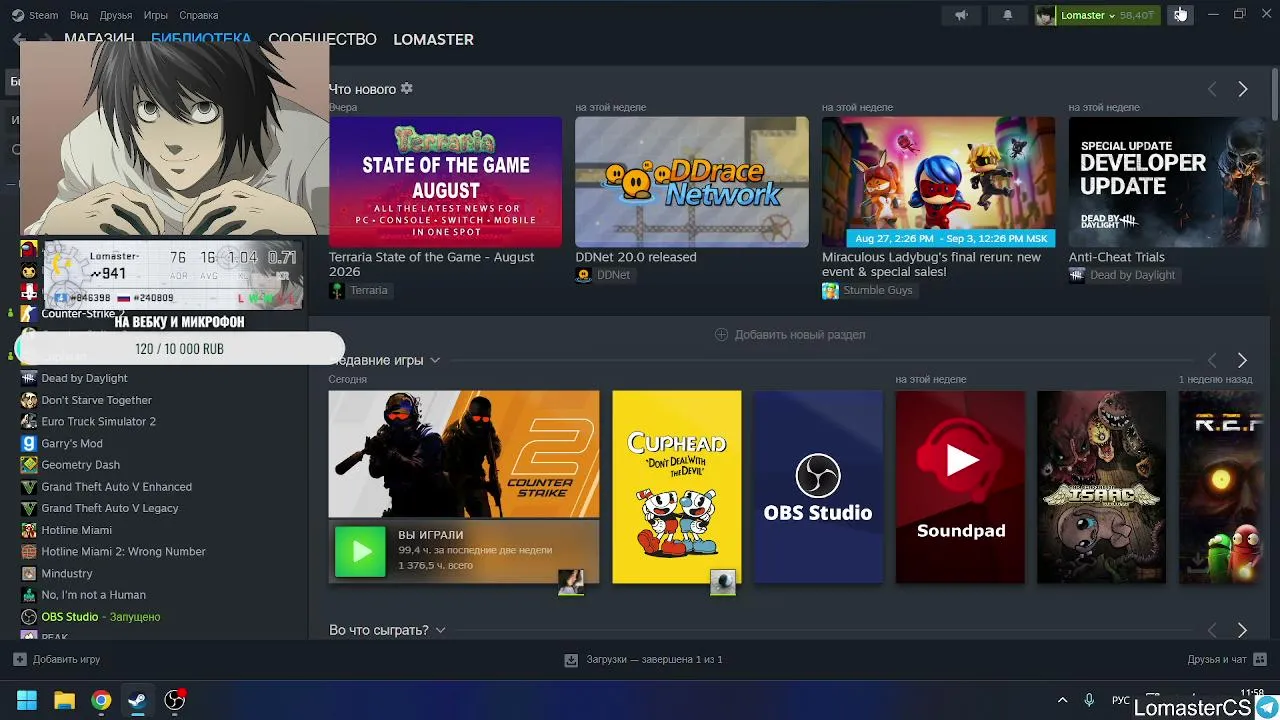The height and width of the screenshot is (720, 1280).
Task: Click the microphone icon in the system tray
Action: [1089, 700]
